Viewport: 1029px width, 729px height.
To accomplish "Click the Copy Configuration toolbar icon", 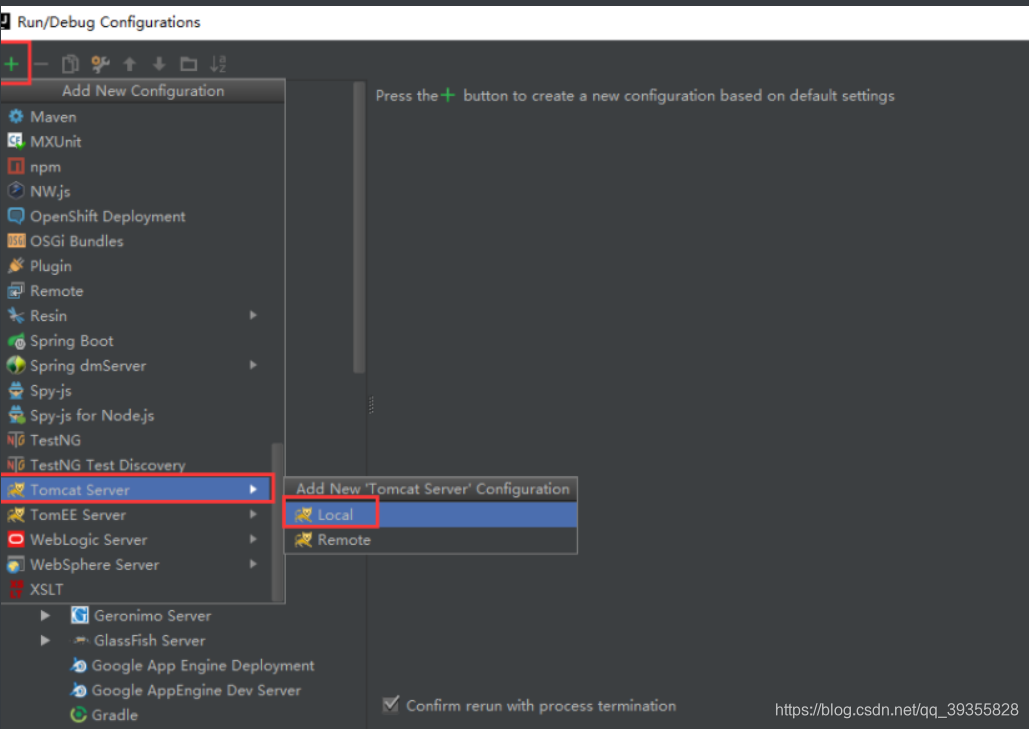I will (x=70, y=64).
